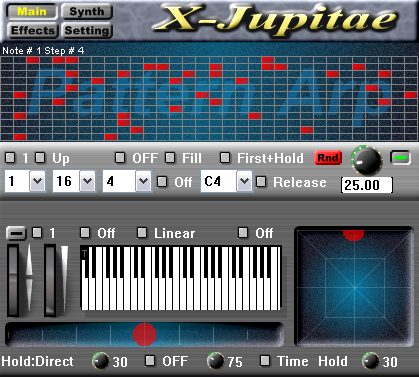Image resolution: width=419 pixels, height=377 pixels.
Task: Open the Setting tab
Action: click(x=87, y=30)
